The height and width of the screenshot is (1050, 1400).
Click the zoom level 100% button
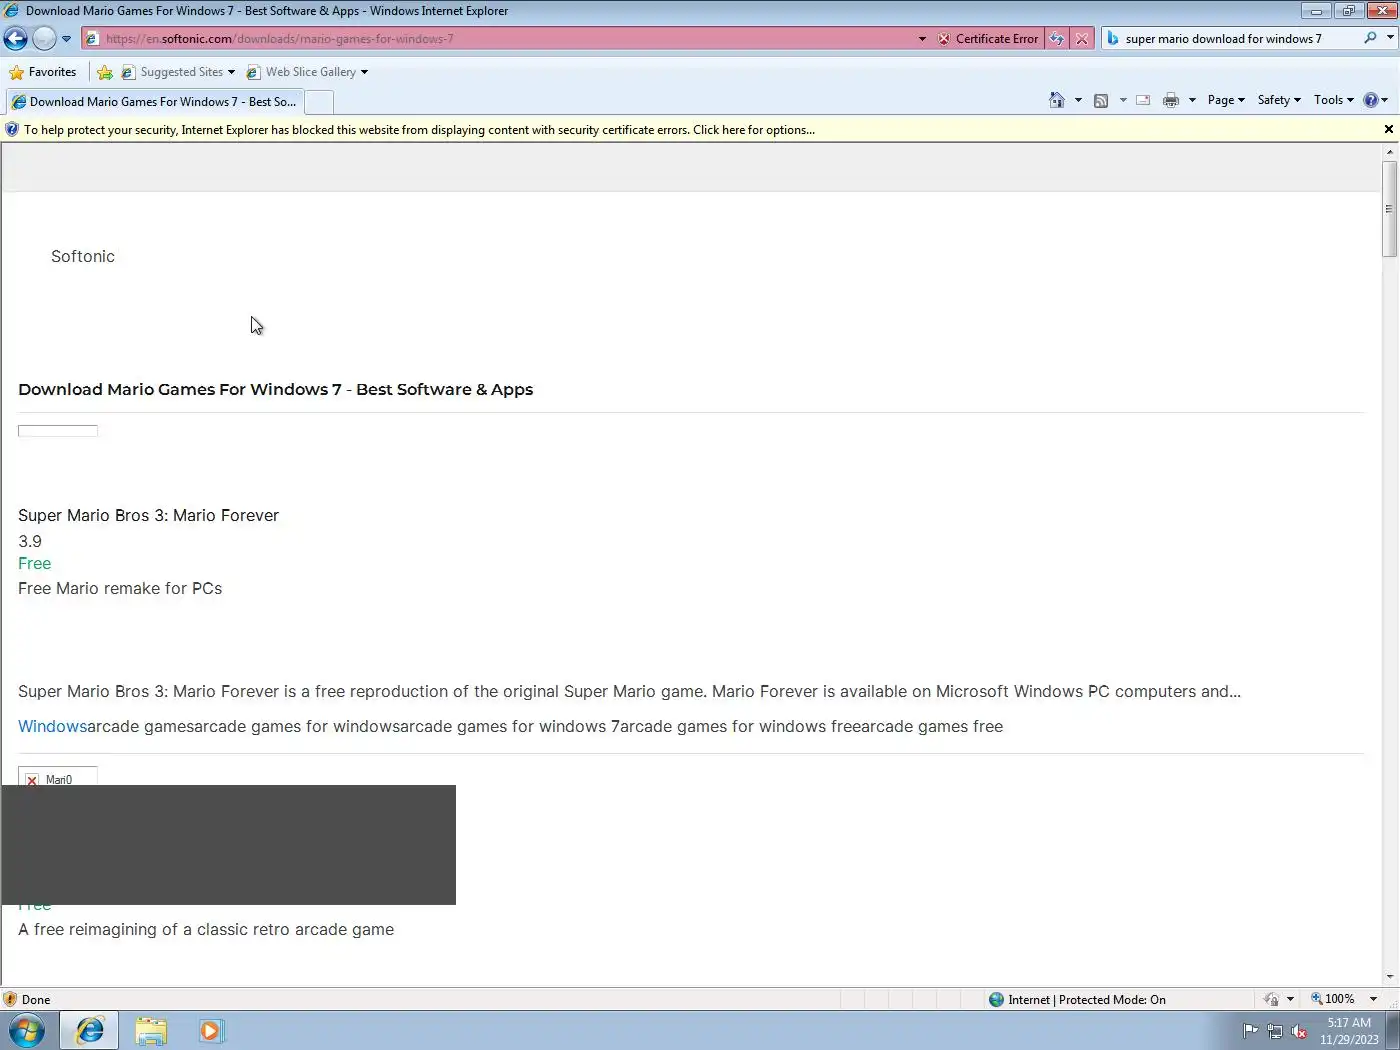point(1333,1000)
